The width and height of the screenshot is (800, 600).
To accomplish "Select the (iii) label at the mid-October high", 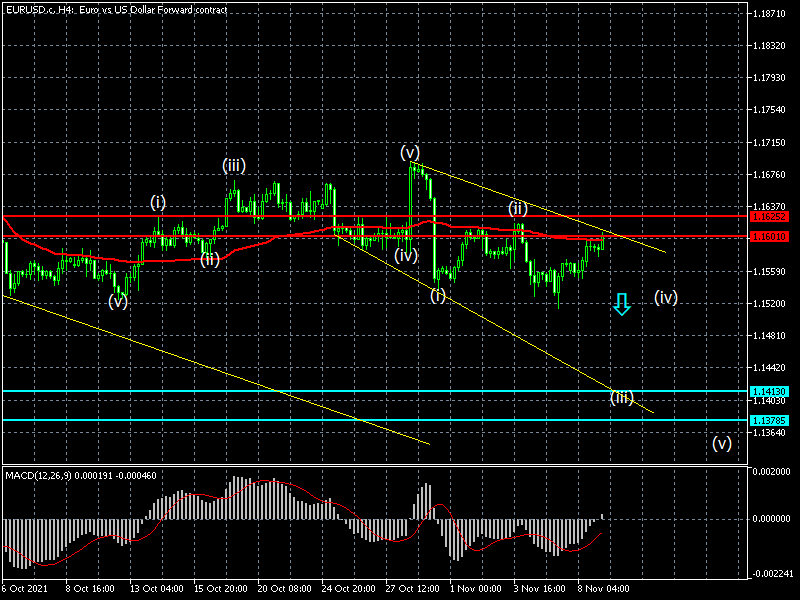I will 234,165.
